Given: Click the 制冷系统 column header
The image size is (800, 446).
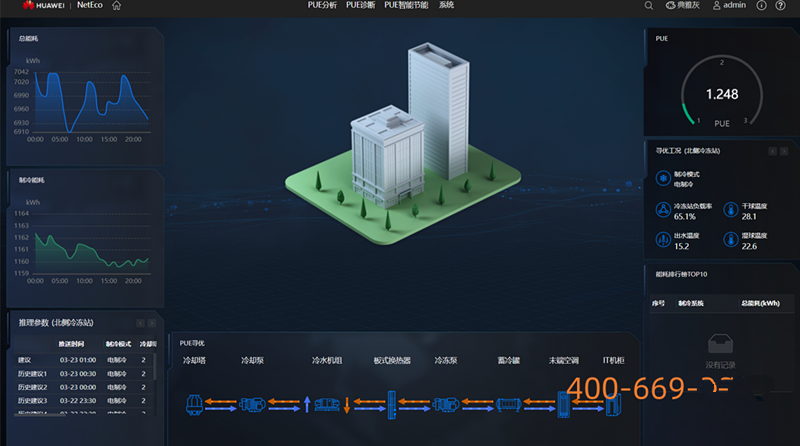Looking at the screenshot, I should pyautogui.click(x=691, y=303).
